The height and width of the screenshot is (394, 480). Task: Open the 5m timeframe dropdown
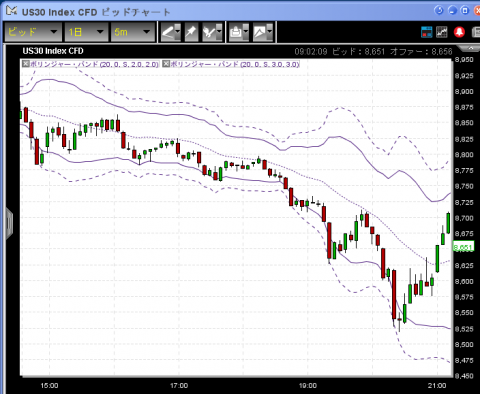pyautogui.click(x=133, y=32)
